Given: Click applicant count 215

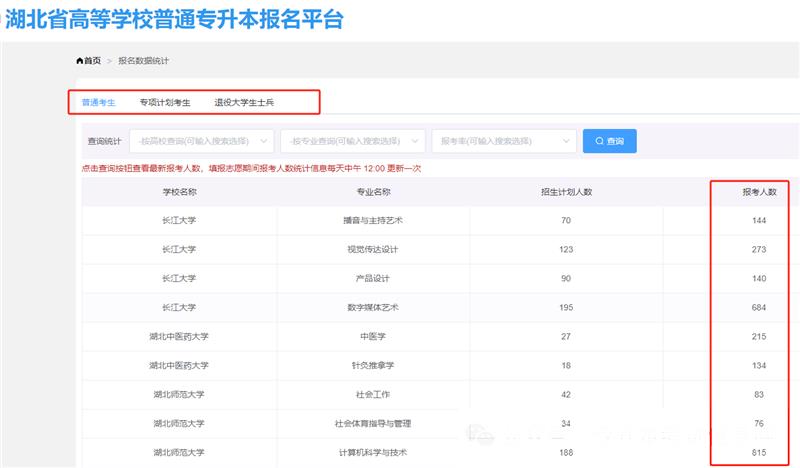Looking at the screenshot, I should click(x=759, y=337).
